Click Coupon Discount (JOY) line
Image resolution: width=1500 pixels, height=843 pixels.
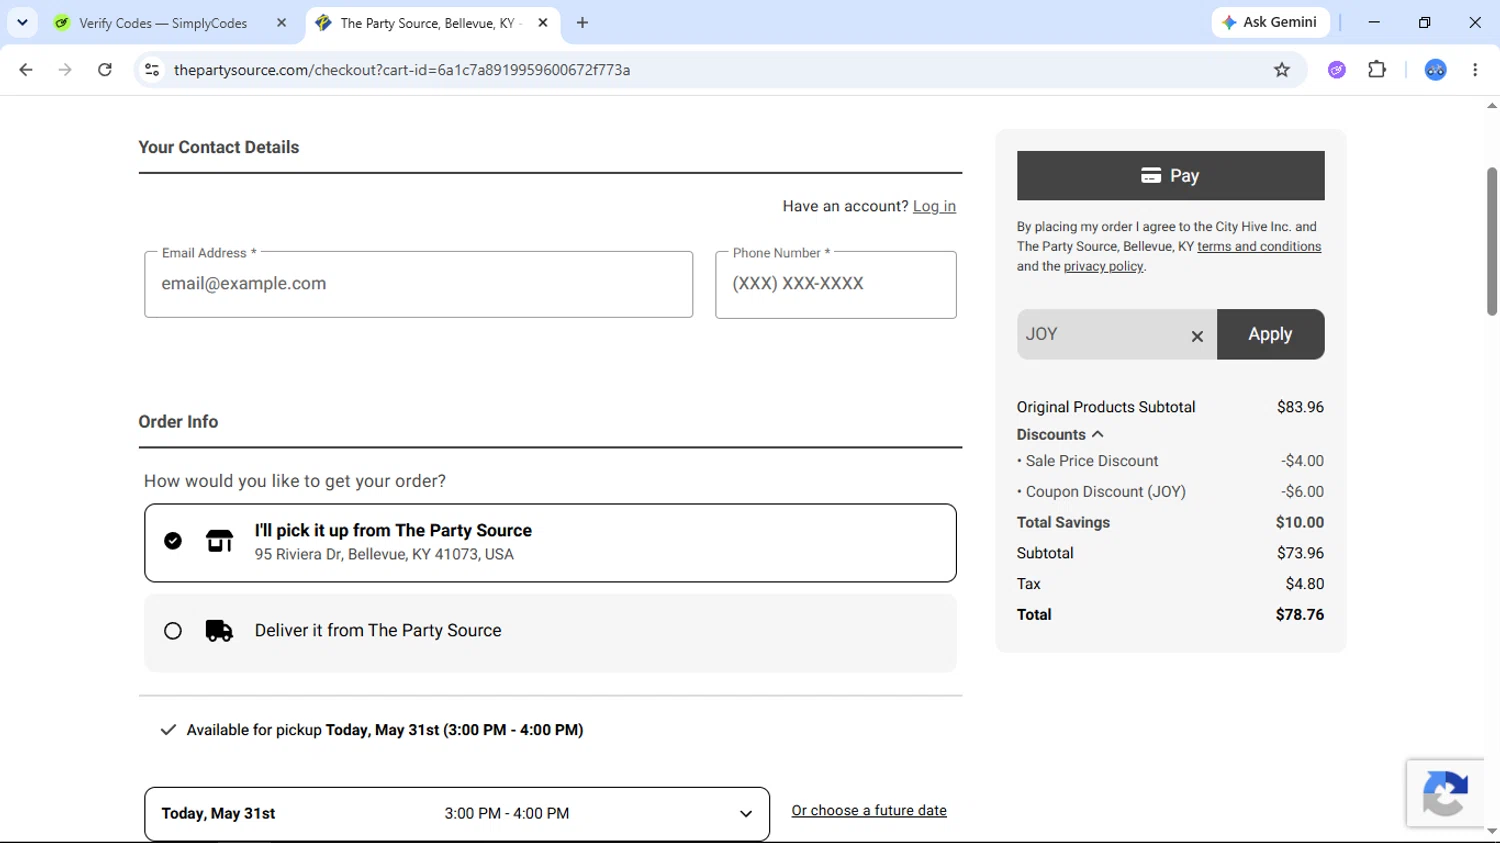[x=1170, y=492]
